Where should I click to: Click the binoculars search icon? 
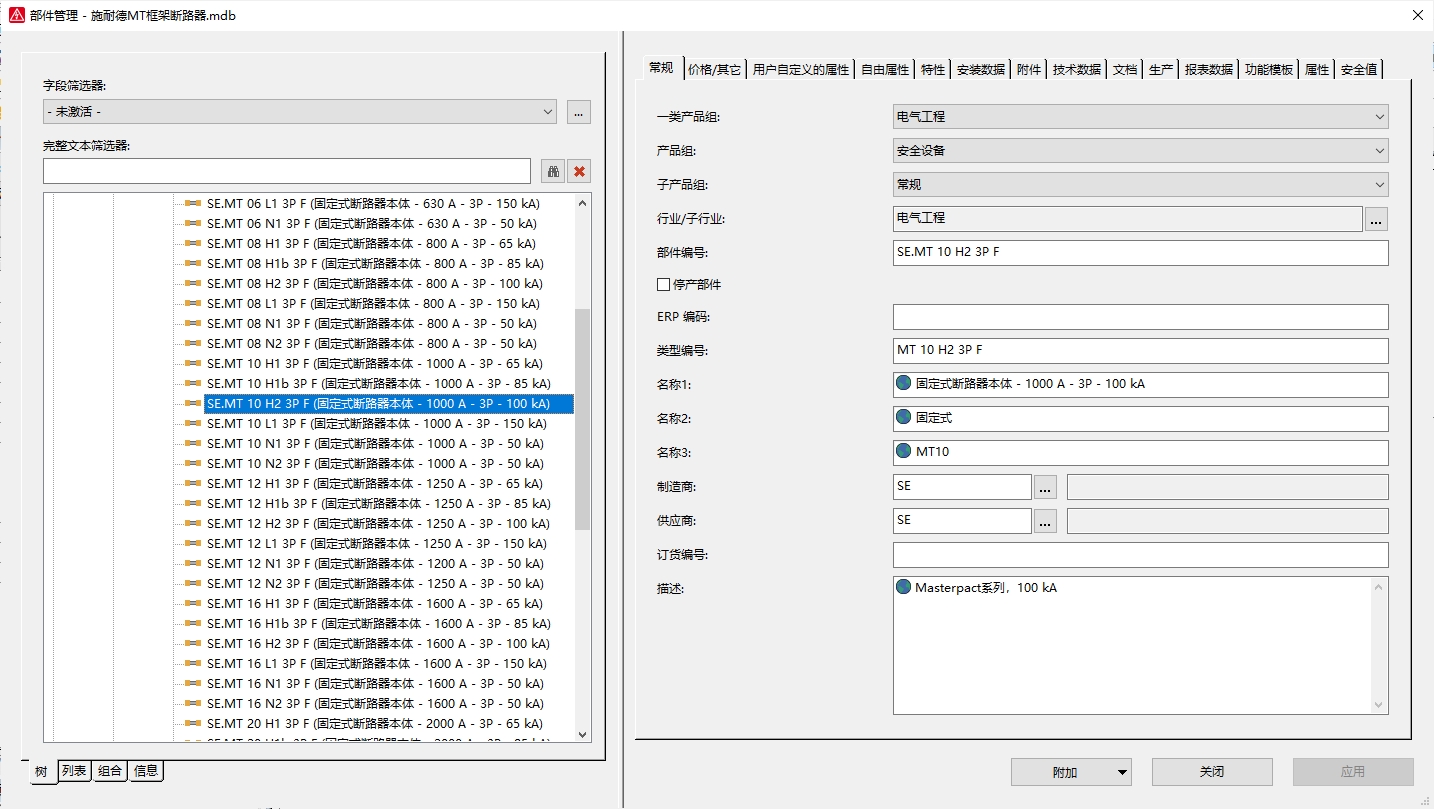coord(553,171)
